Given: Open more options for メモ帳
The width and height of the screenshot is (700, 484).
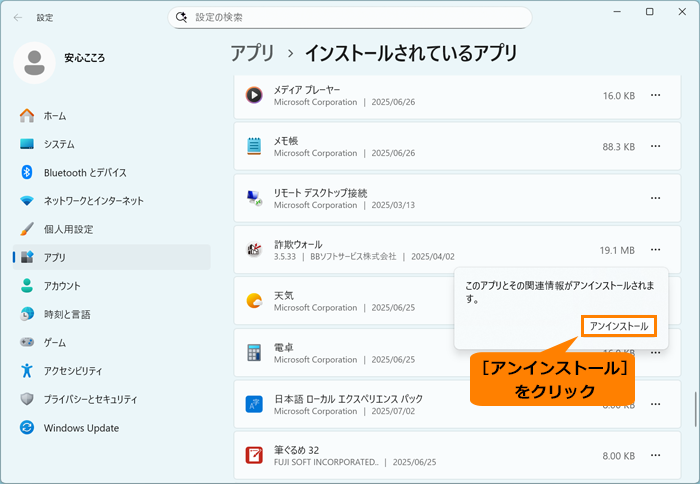Looking at the screenshot, I should (x=655, y=146).
